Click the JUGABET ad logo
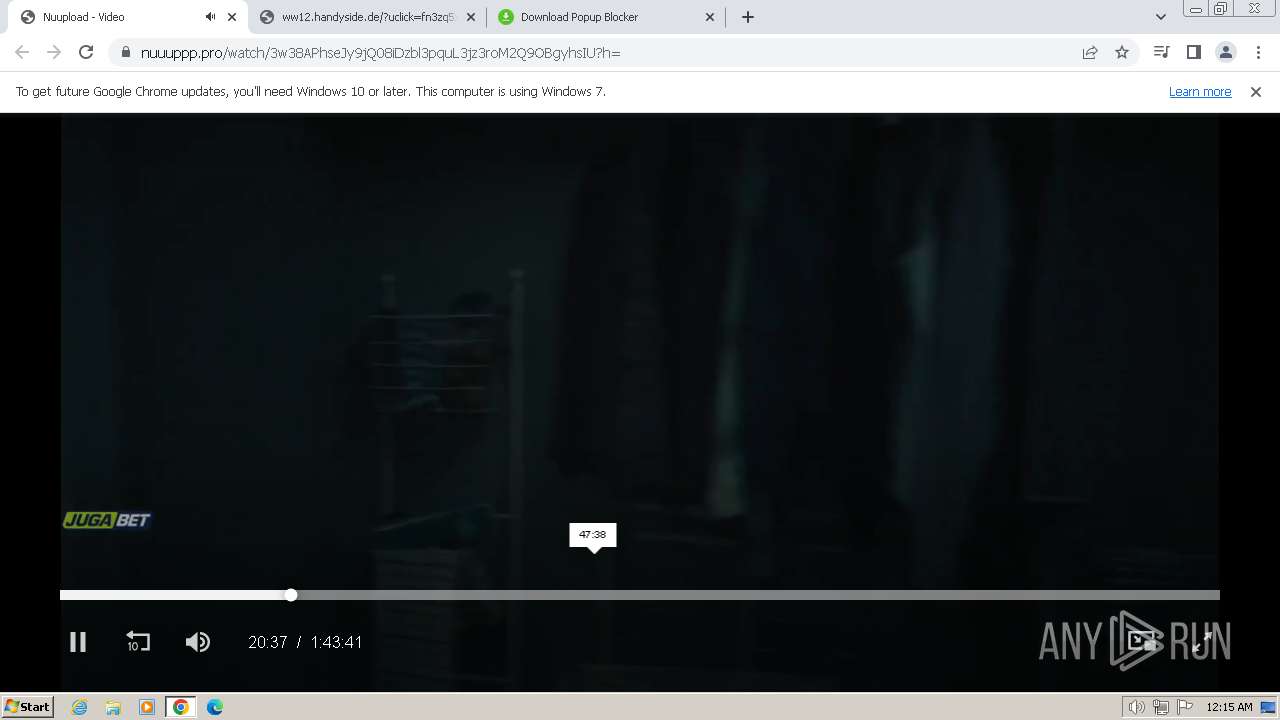Viewport: 1280px width, 720px height. tap(107, 520)
